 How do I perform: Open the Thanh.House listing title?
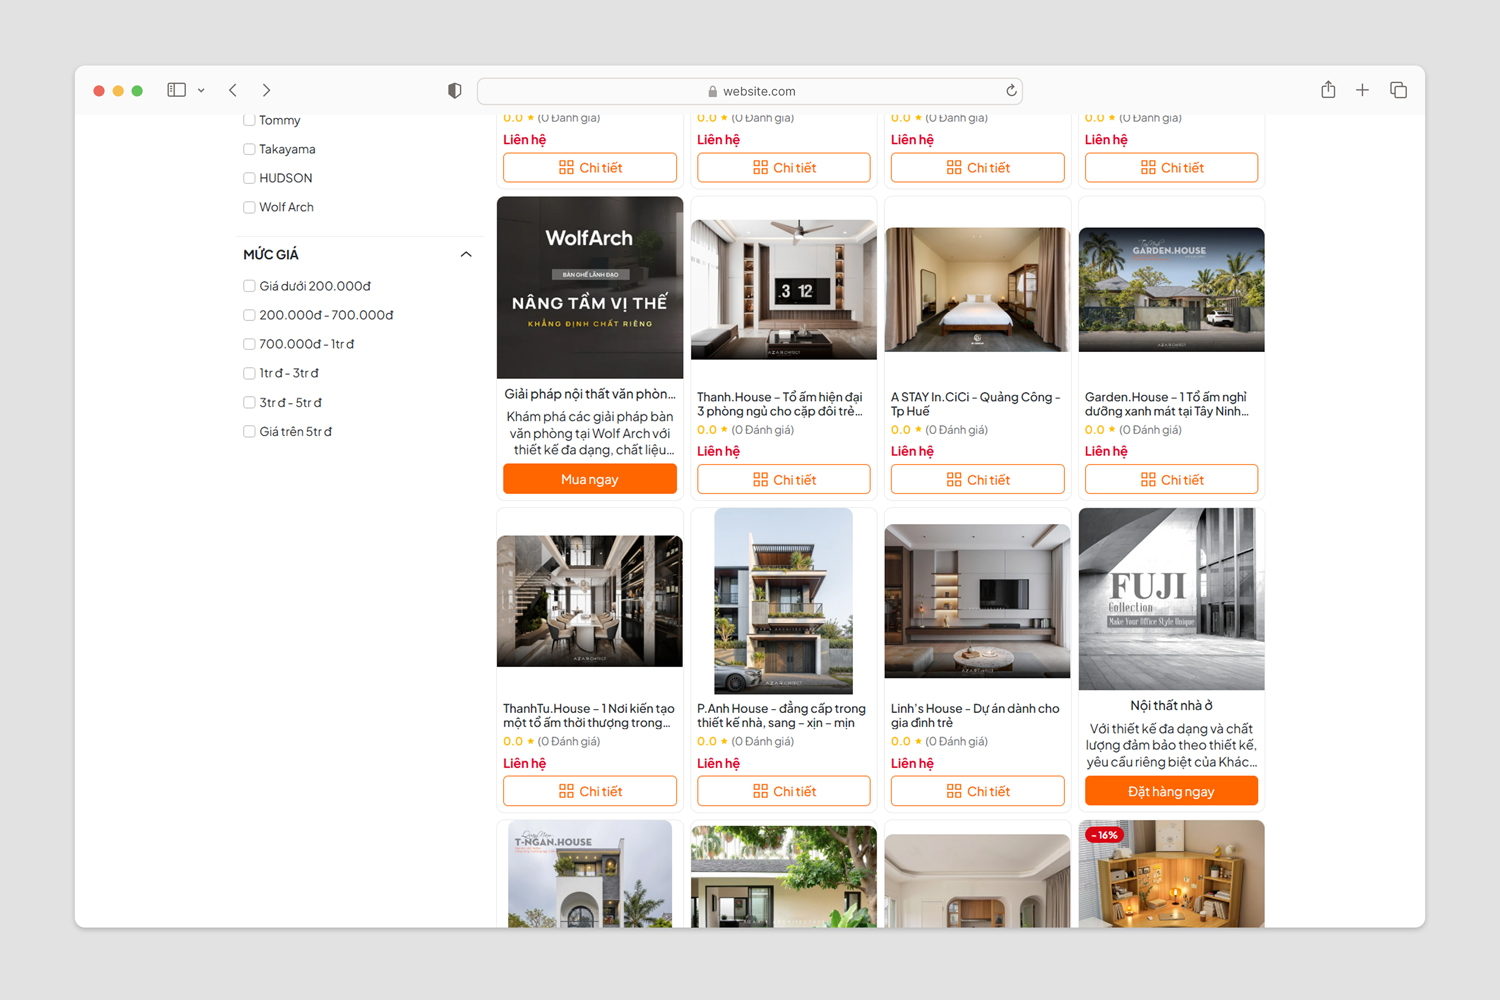pos(780,404)
